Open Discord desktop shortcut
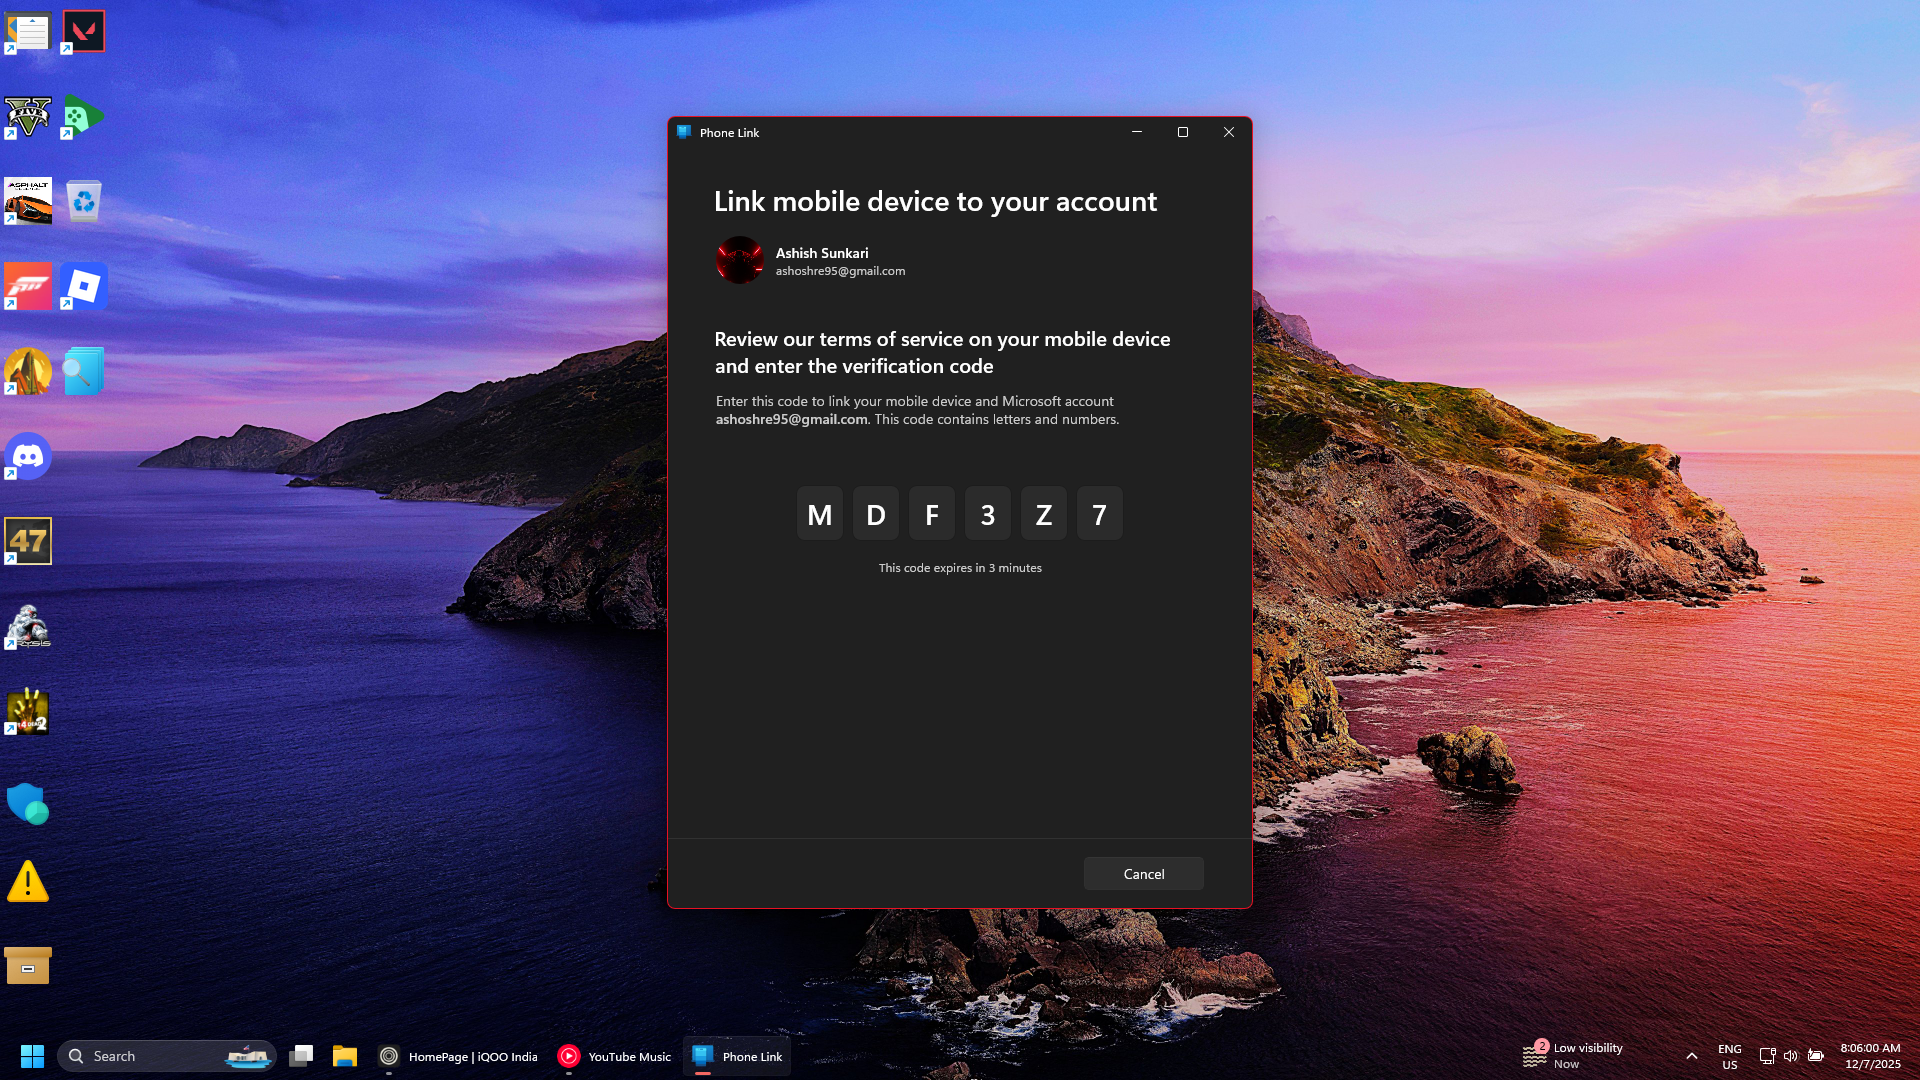The height and width of the screenshot is (1080, 1920). [x=28, y=457]
